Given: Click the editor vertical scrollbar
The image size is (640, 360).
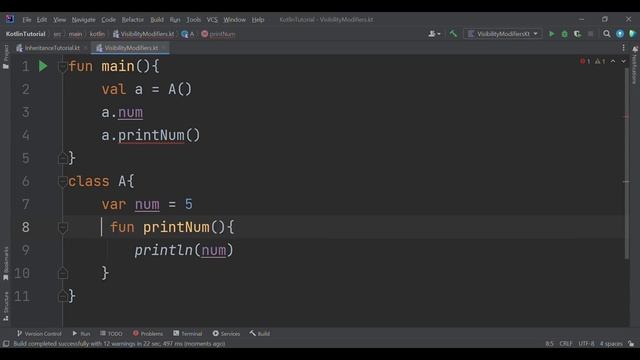Looking at the screenshot, I should [x=627, y=163].
